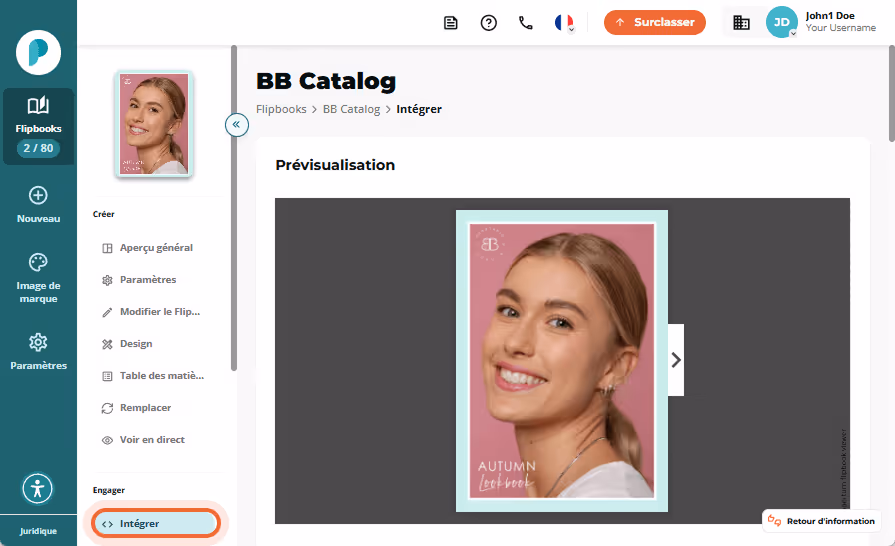Select the Intégrer menu item
The image size is (895, 546).
click(156, 524)
